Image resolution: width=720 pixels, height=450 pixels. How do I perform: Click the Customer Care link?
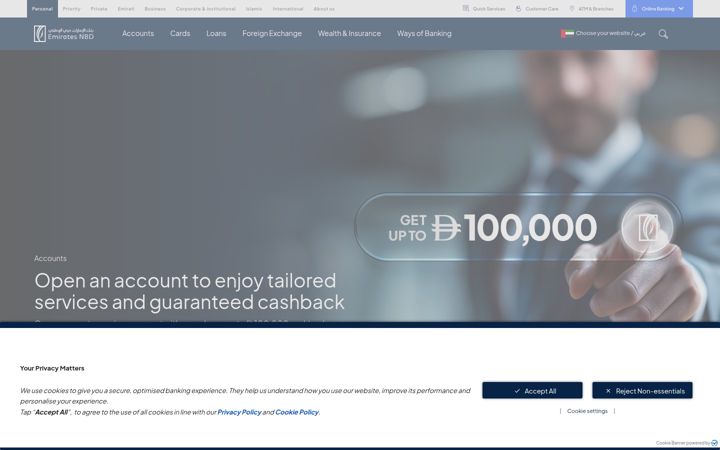(x=542, y=9)
